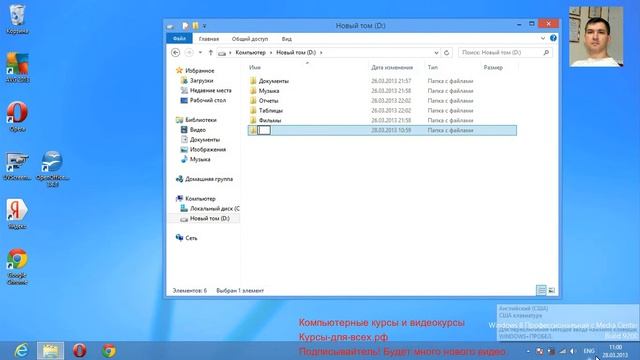
Task: Show hidden tray icons arrow
Action: tap(528, 351)
